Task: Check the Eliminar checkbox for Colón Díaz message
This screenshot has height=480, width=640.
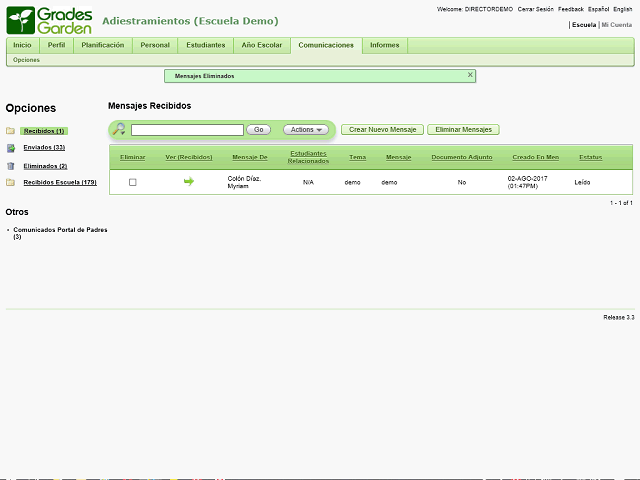Action: click(132, 182)
